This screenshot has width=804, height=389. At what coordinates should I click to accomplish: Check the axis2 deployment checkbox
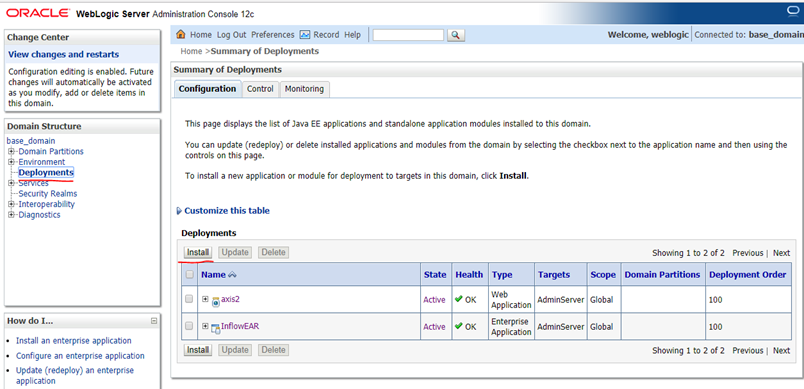coord(189,299)
